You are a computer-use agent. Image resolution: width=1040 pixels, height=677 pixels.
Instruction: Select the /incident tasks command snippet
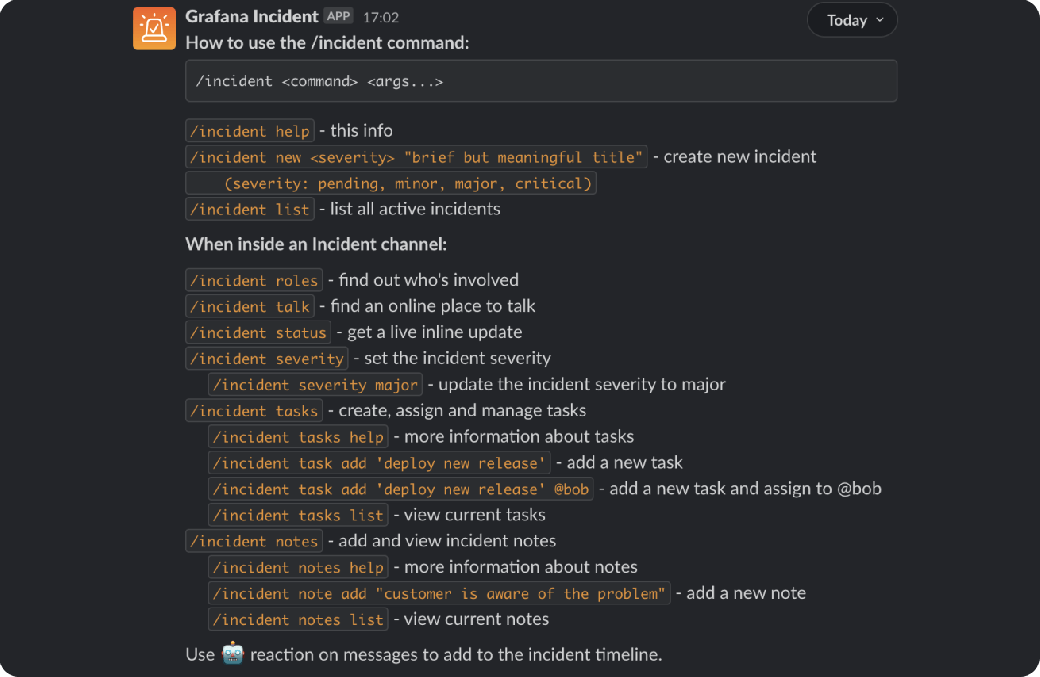(253, 410)
